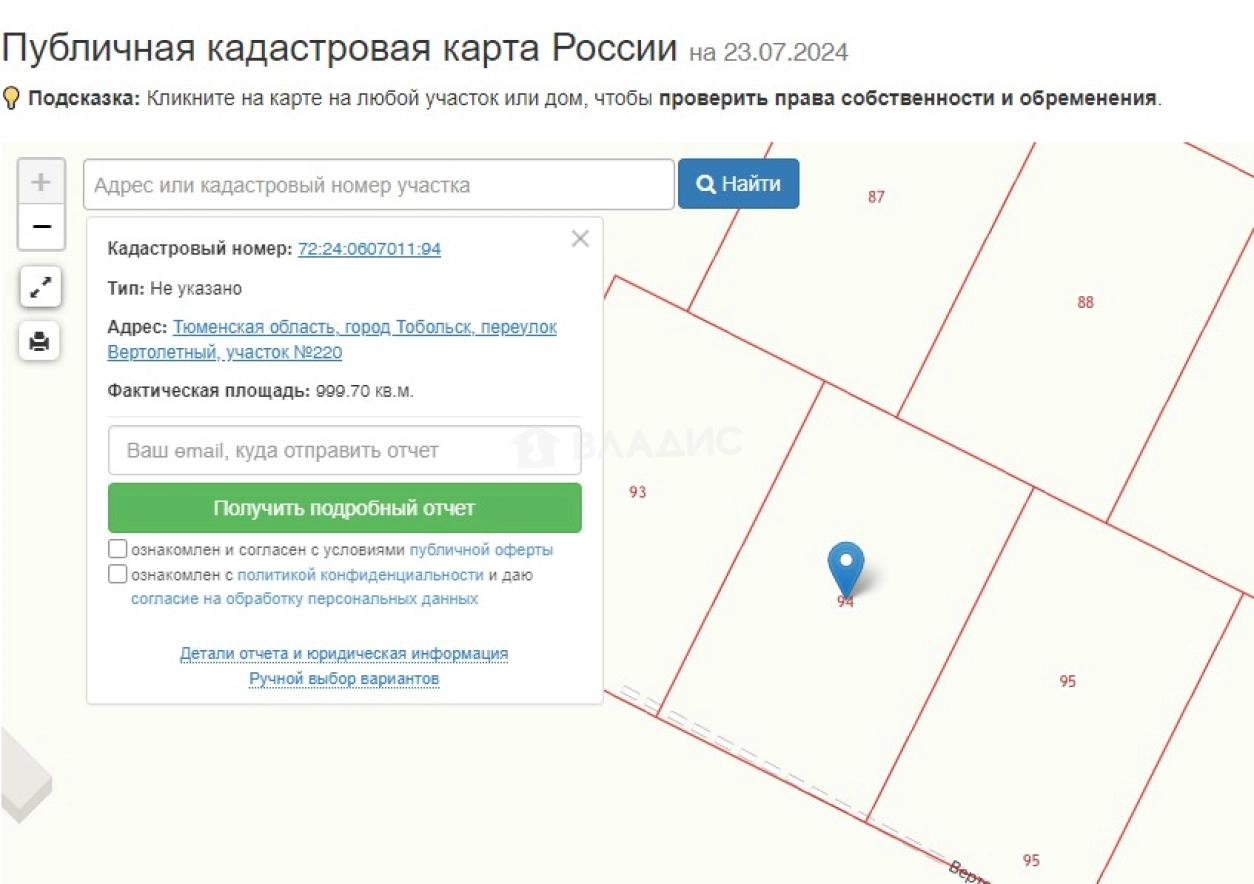Open cadastral number 72:24:0607011:94 link
Screen dimensions: 1254x884
[x=369, y=249]
